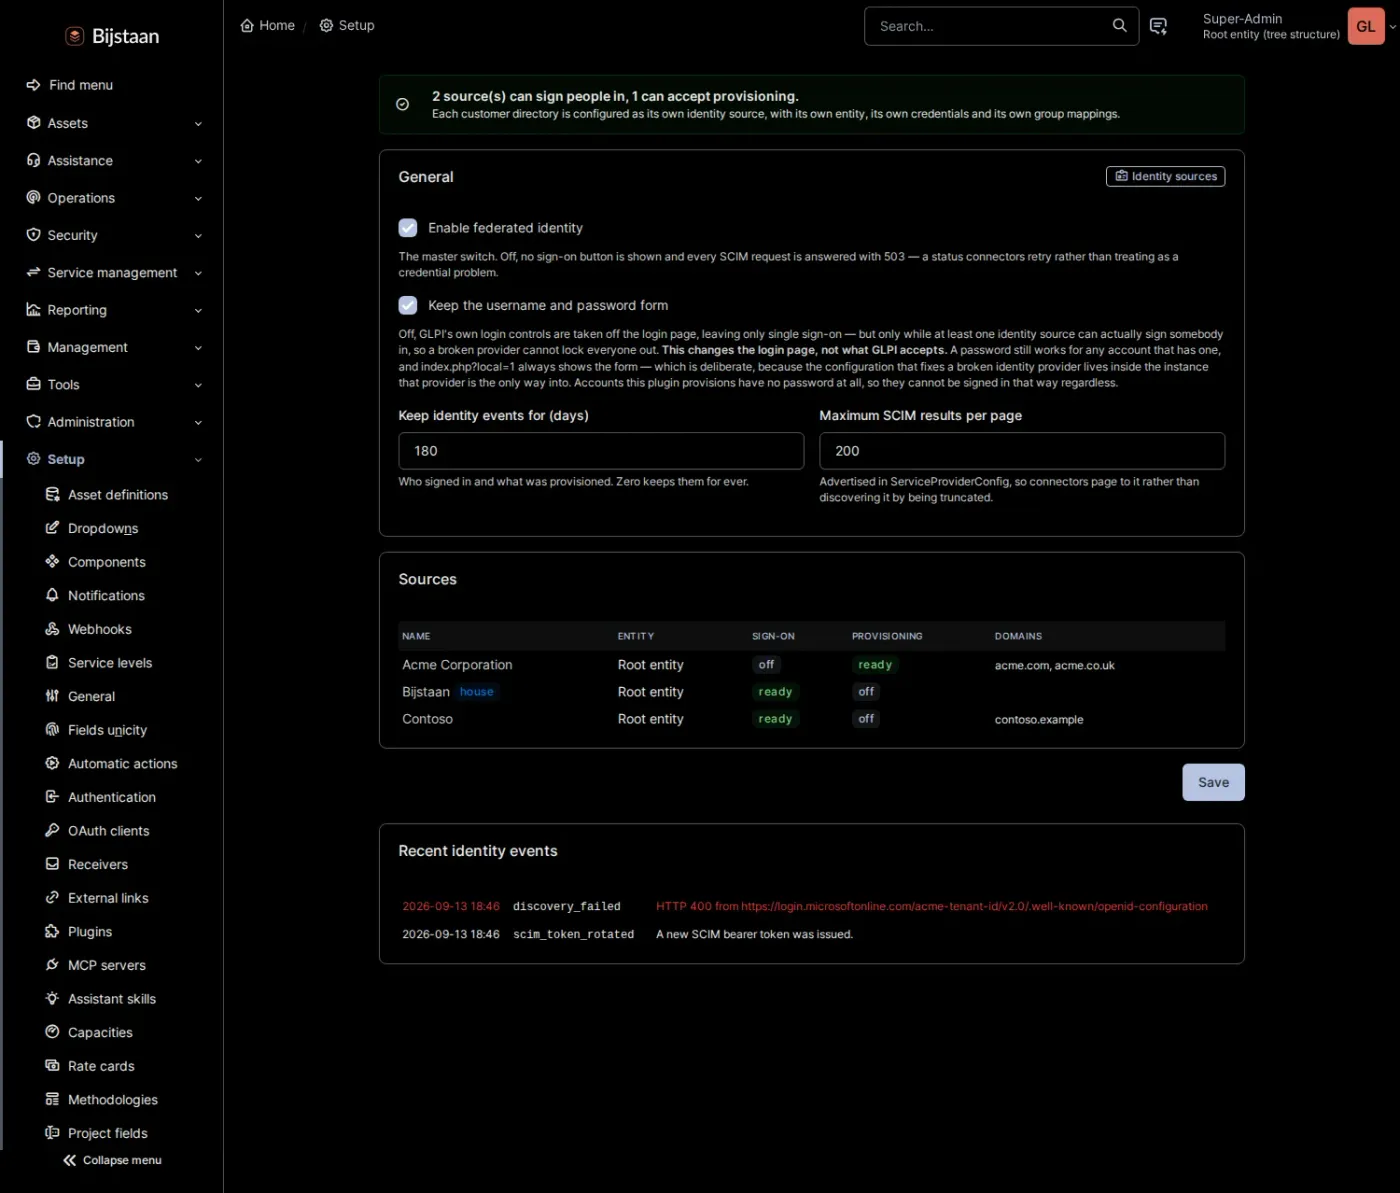Screen dimensions: 1400x1193
Task: Open the Automatic actions menu item
Action: coord(122,763)
